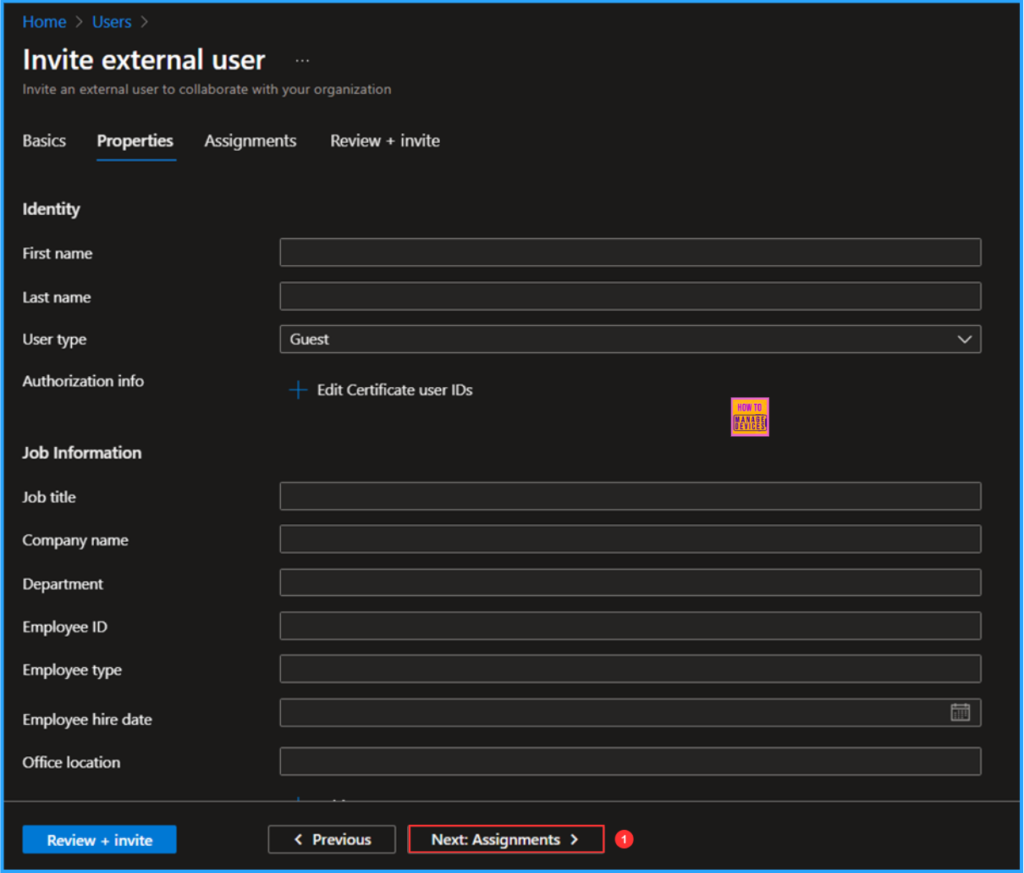Screen dimensions: 1024x873
Task: Click the HowToManageDevices logo sticker
Action: (749, 416)
